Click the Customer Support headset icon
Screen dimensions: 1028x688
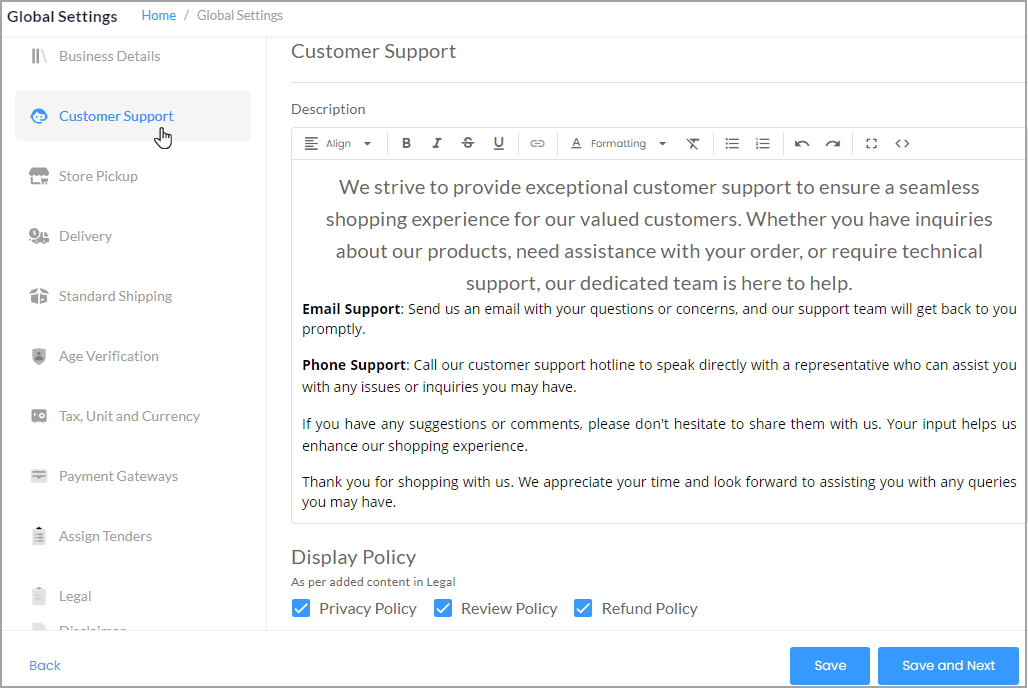tap(39, 116)
